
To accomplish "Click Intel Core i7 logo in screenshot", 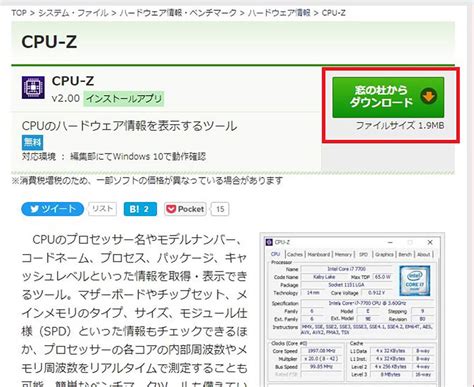I will (415, 281).
